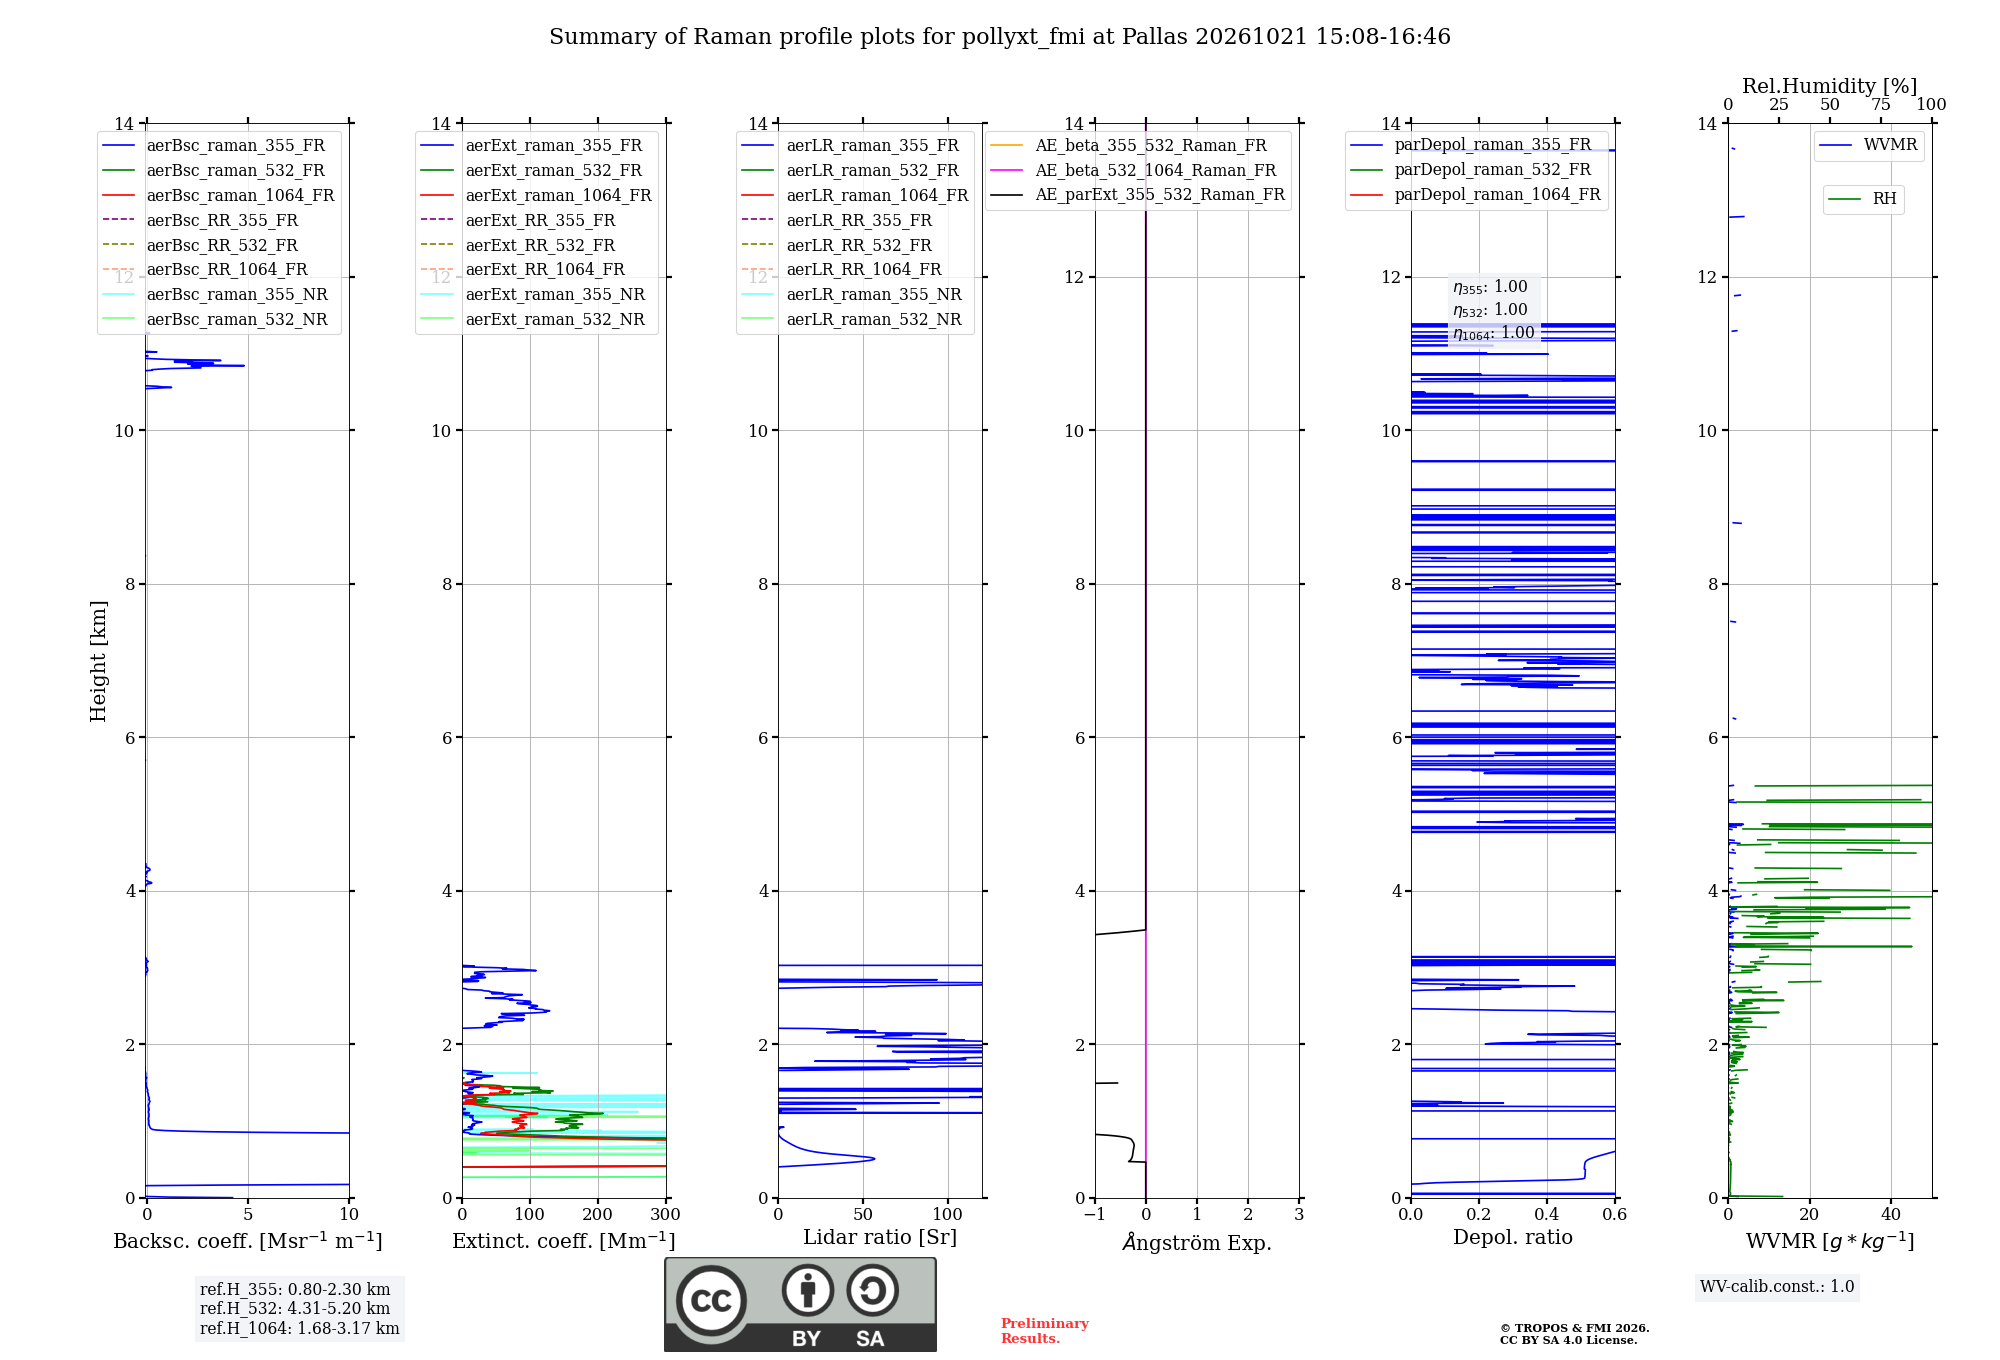Click the BY attribution person icon
This screenshot has height=1360, width=2000.
807,1290
